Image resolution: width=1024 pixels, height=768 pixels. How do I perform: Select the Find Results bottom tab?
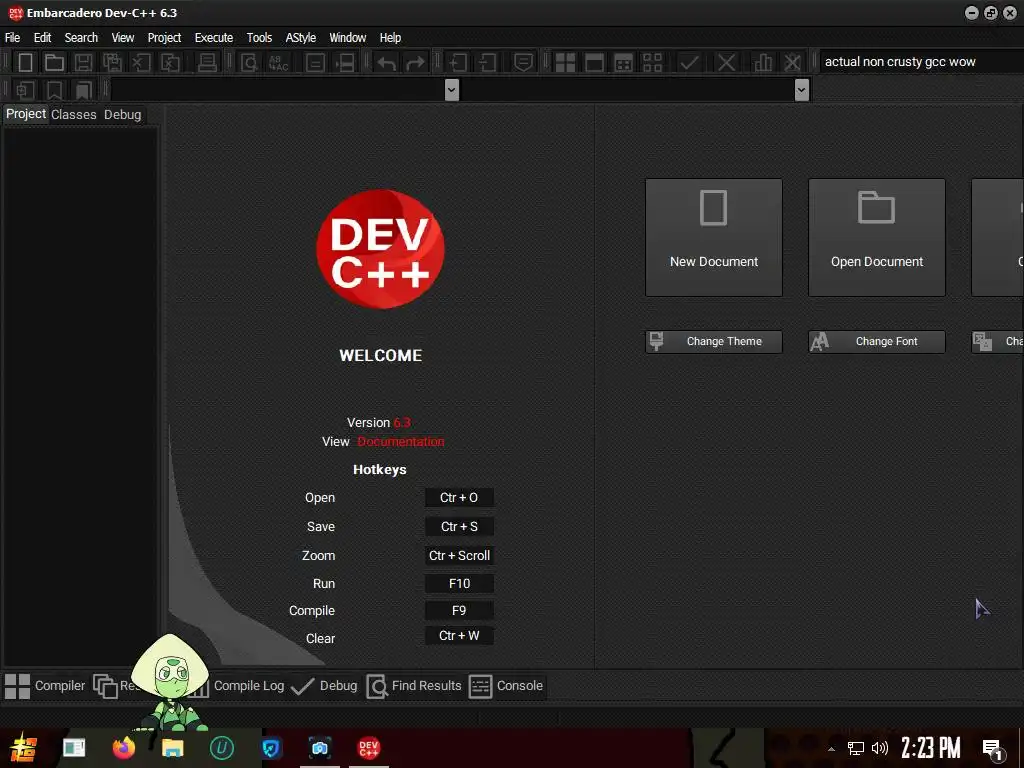pyautogui.click(x=414, y=686)
